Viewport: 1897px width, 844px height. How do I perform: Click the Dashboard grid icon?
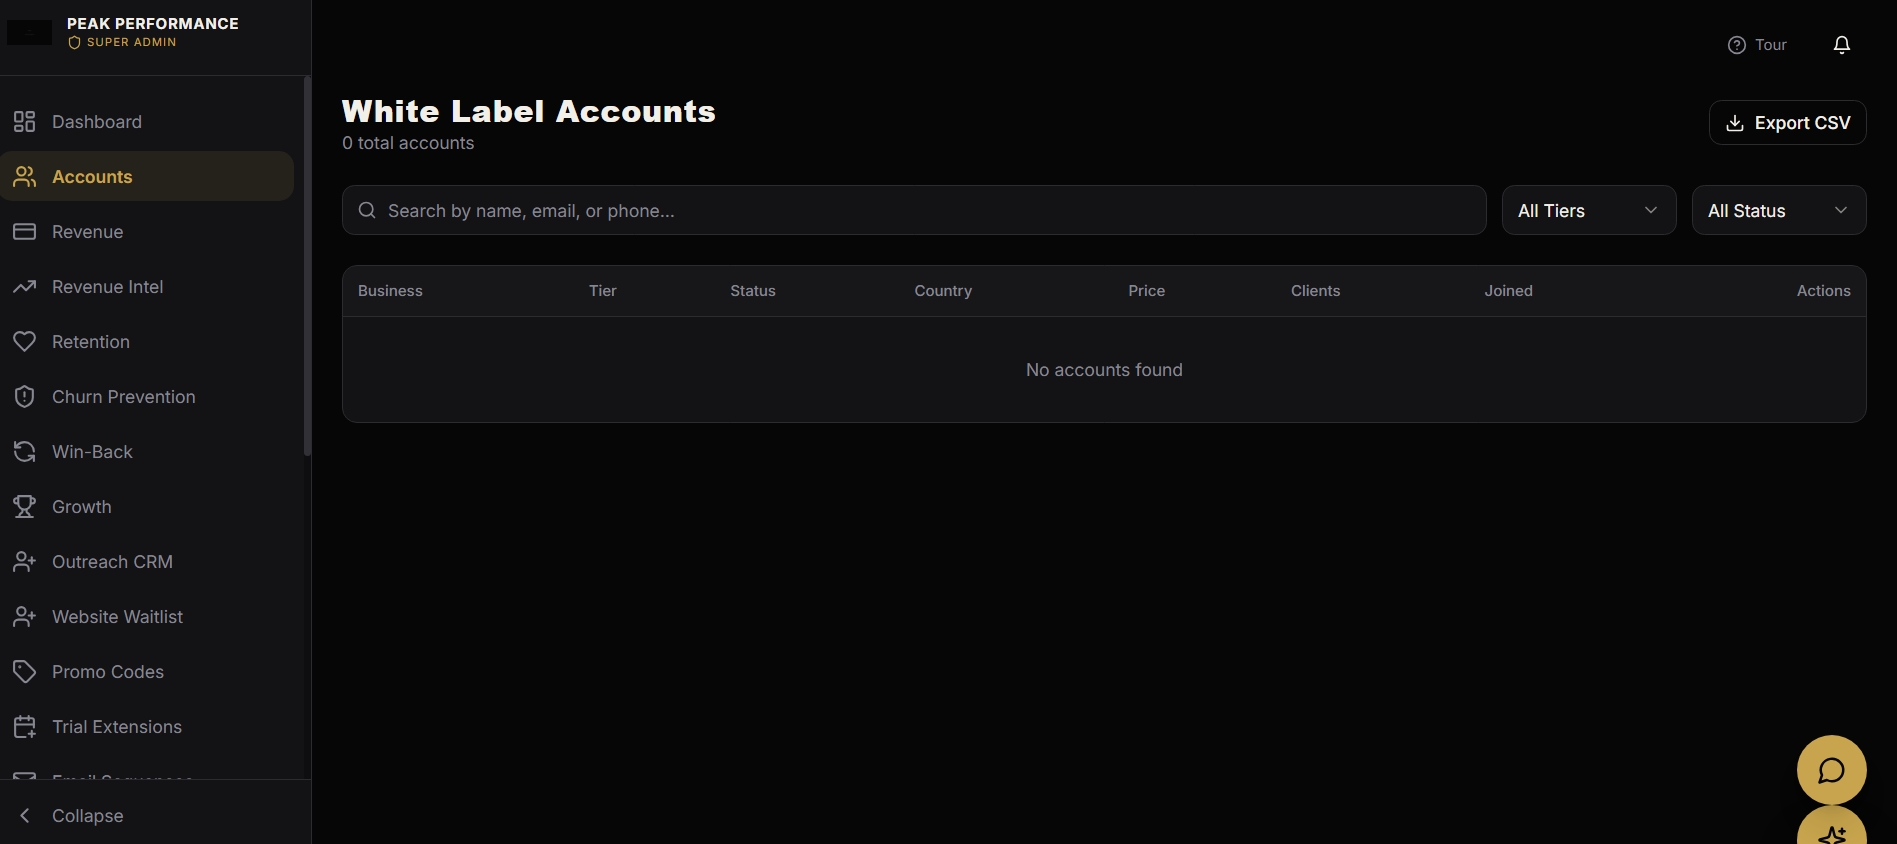[x=25, y=122]
